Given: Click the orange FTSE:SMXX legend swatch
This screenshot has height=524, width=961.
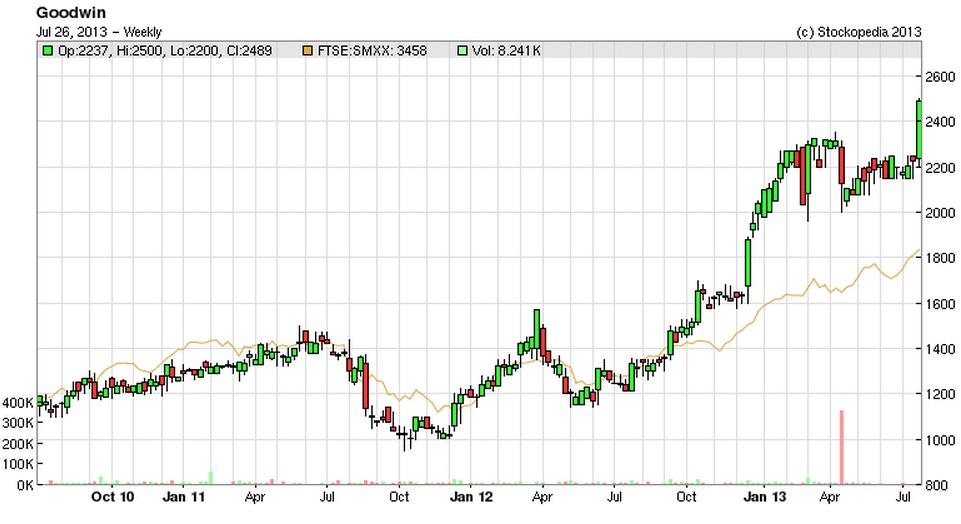Looking at the screenshot, I should [308, 51].
